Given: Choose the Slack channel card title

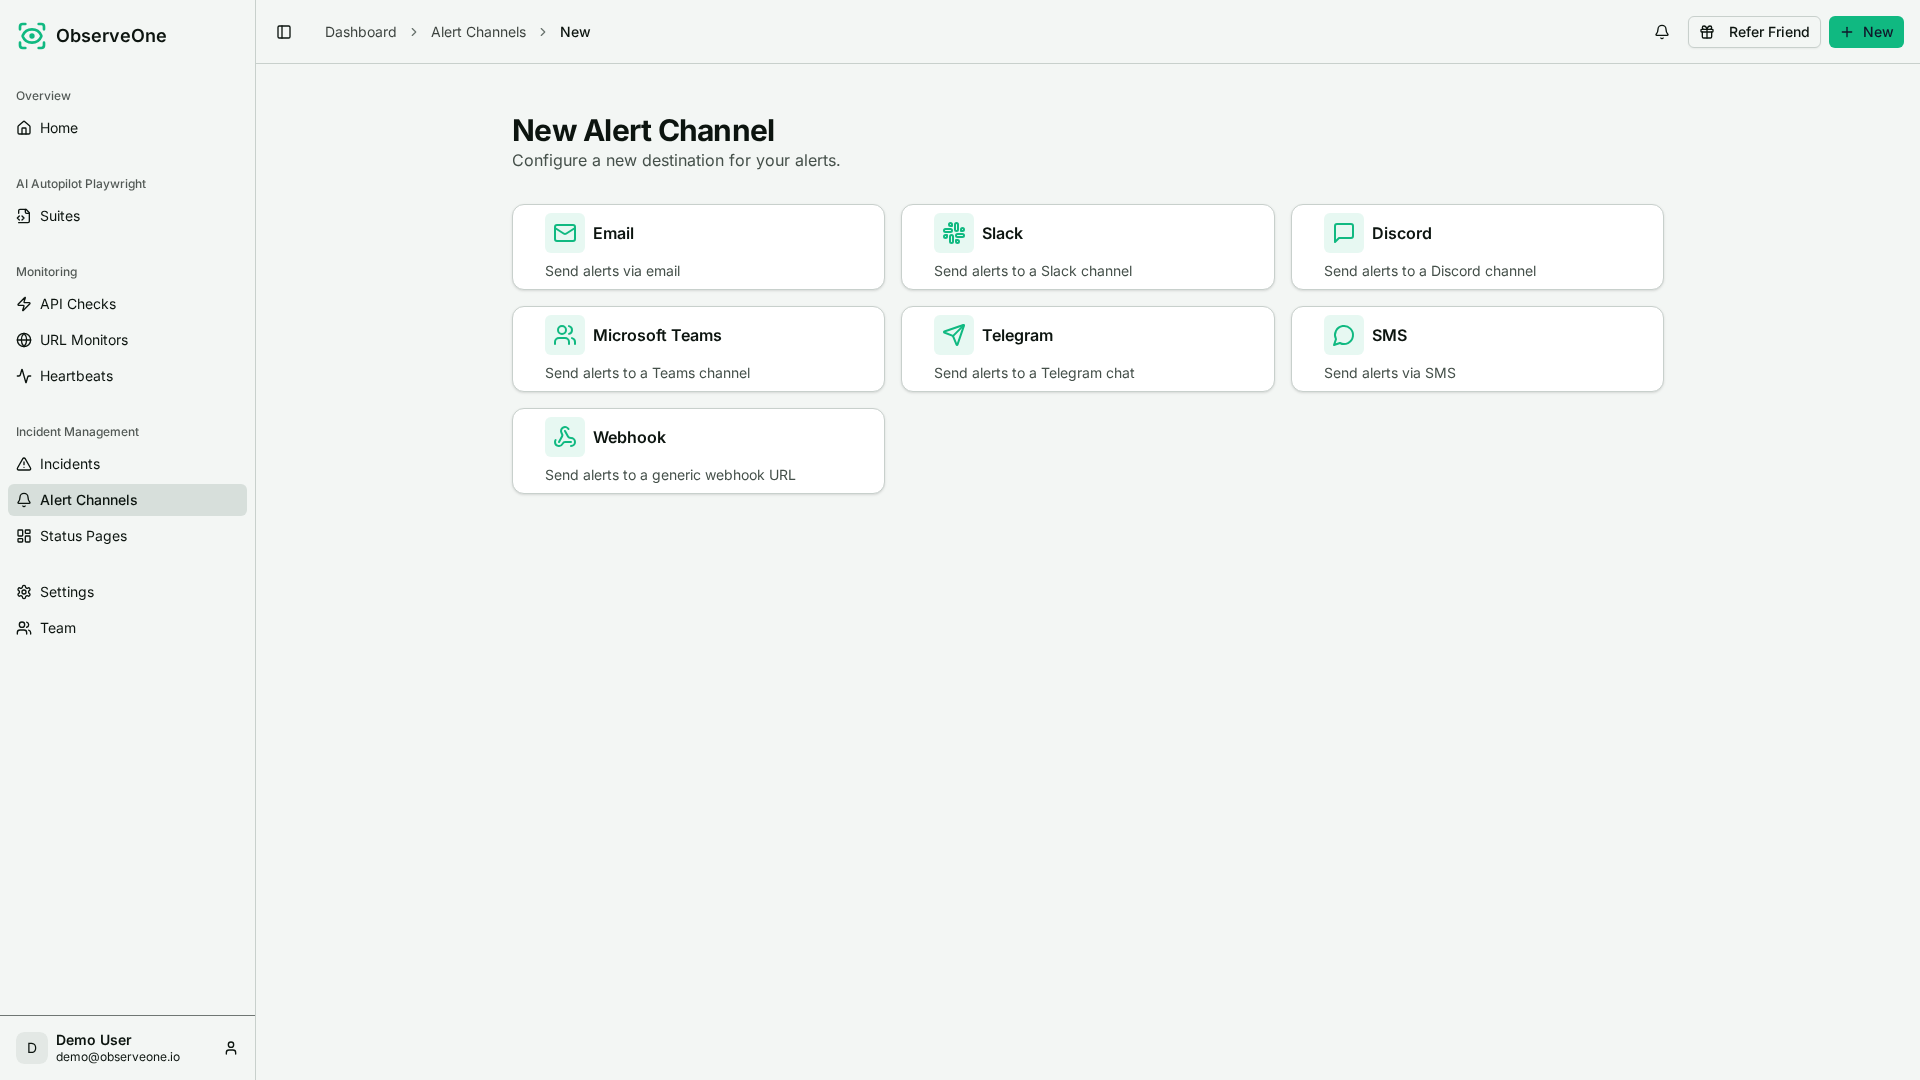Looking at the screenshot, I should click(1002, 233).
